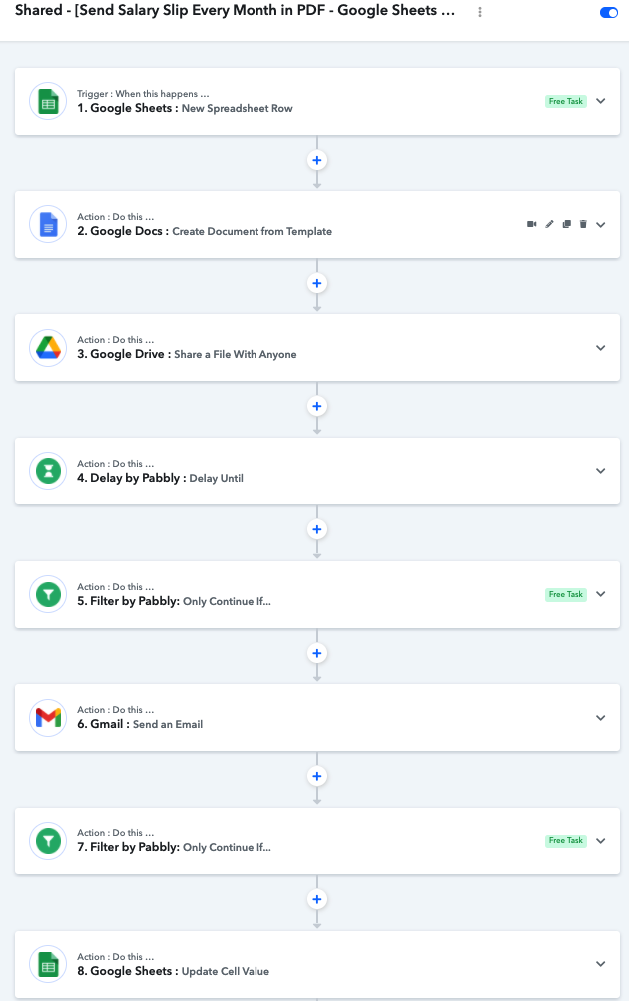
Task: Click the step 5 Filter by Pabbly icon
Action: pos(48,594)
